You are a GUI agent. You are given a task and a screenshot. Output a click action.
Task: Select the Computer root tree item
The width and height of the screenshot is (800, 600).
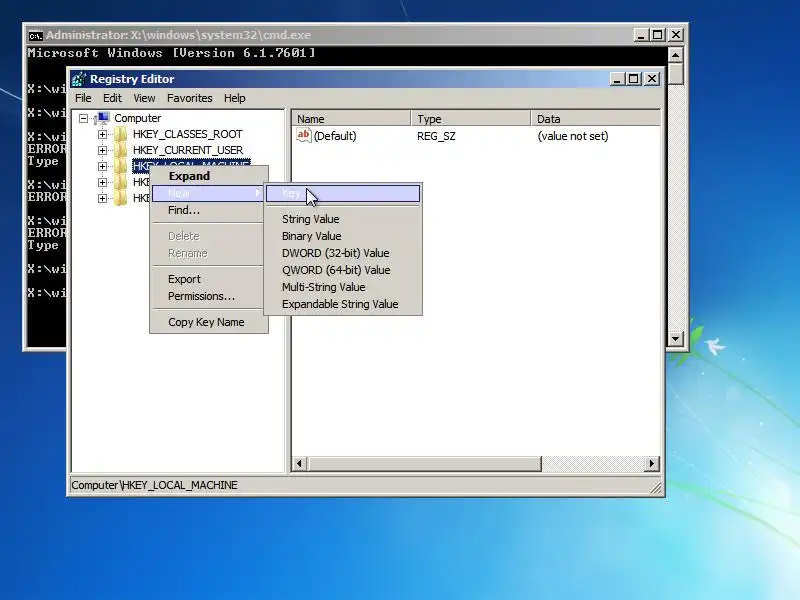click(x=137, y=118)
